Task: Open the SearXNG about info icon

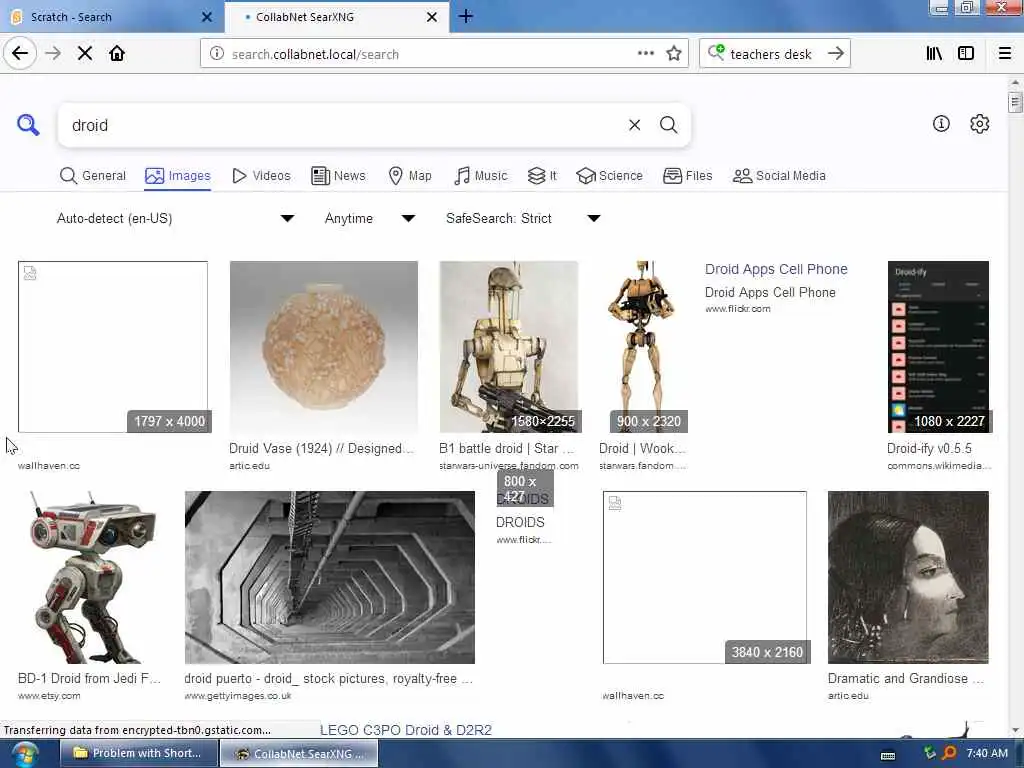Action: (x=941, y=123)
